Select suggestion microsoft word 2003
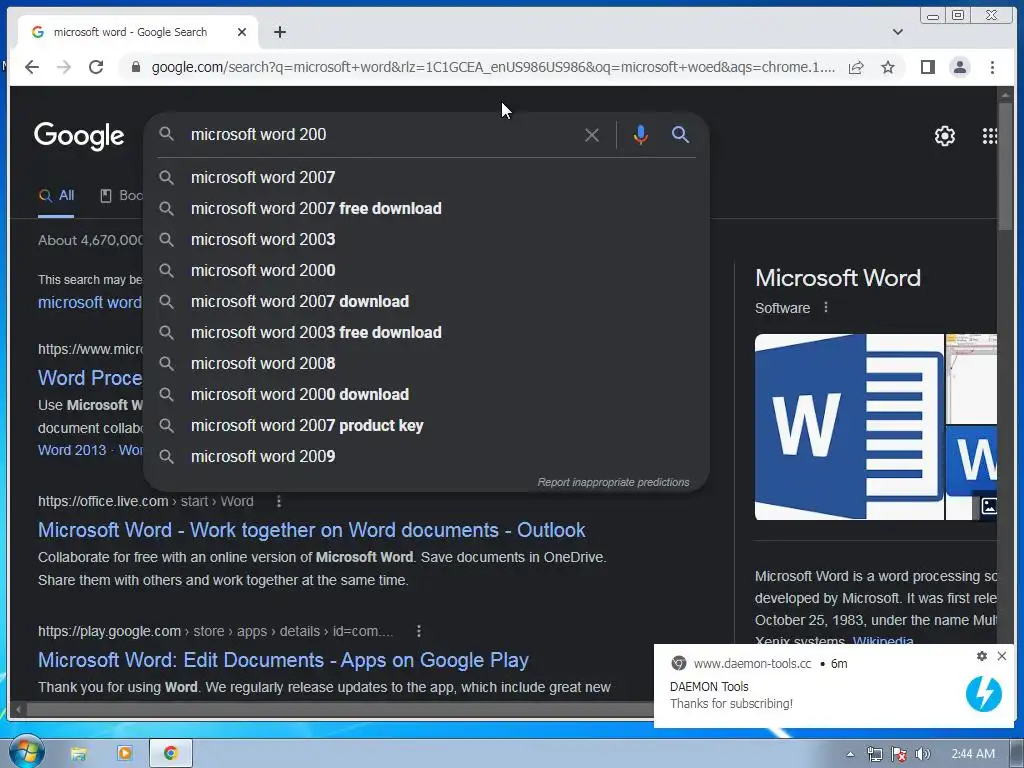1024x768 pixels. 426,239
